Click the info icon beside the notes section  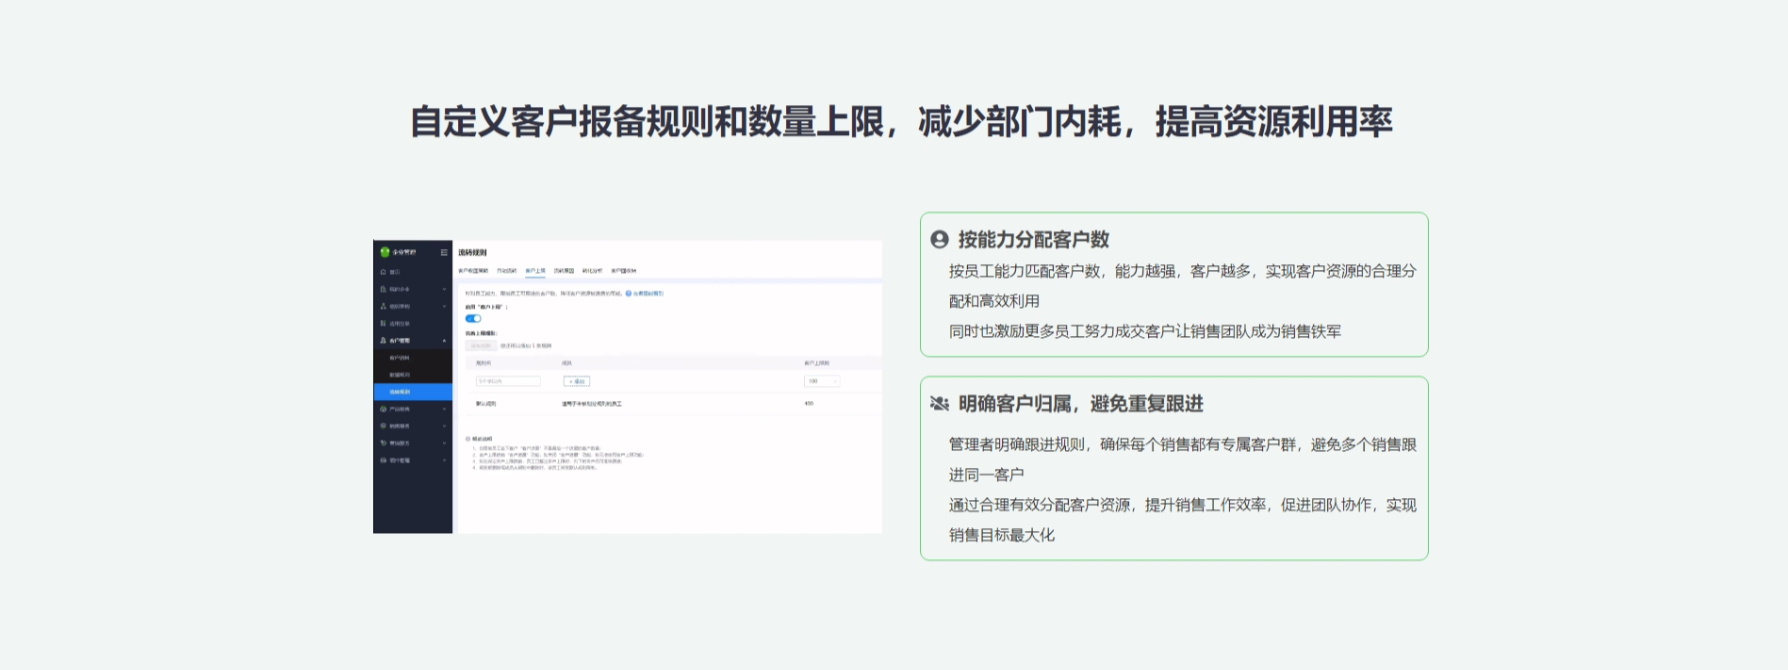click(467, 439)
